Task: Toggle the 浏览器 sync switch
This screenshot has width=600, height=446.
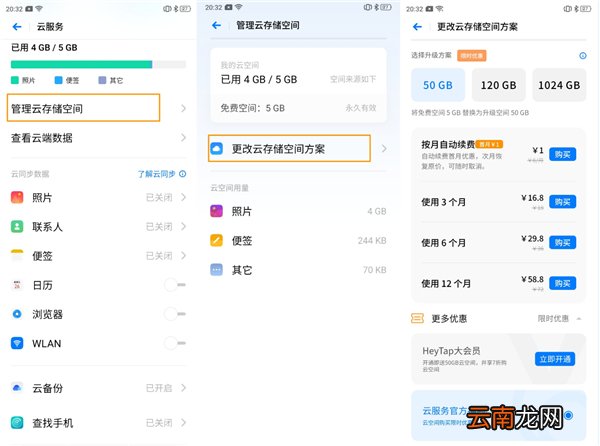Action: [x=175, y=314]
